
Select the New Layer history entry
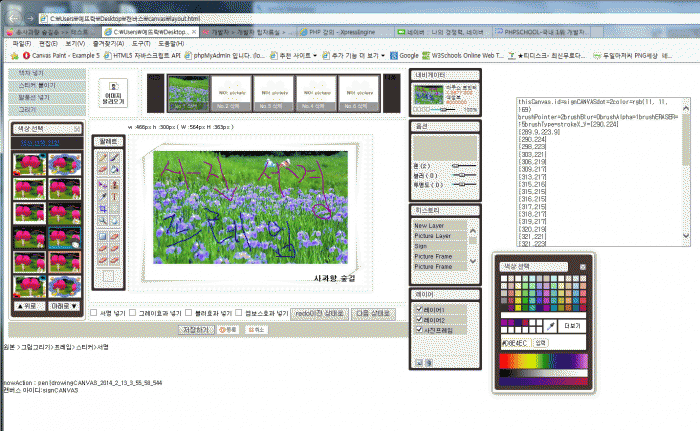(x=440, y=226)
